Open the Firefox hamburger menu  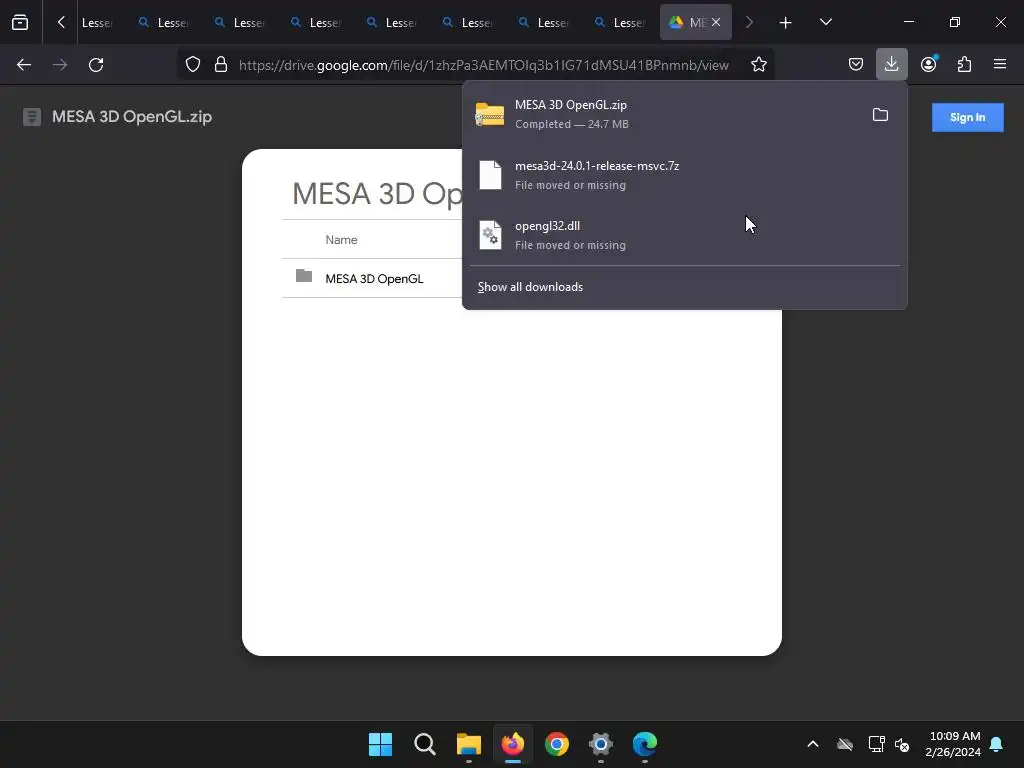click(x=999, y=64)
